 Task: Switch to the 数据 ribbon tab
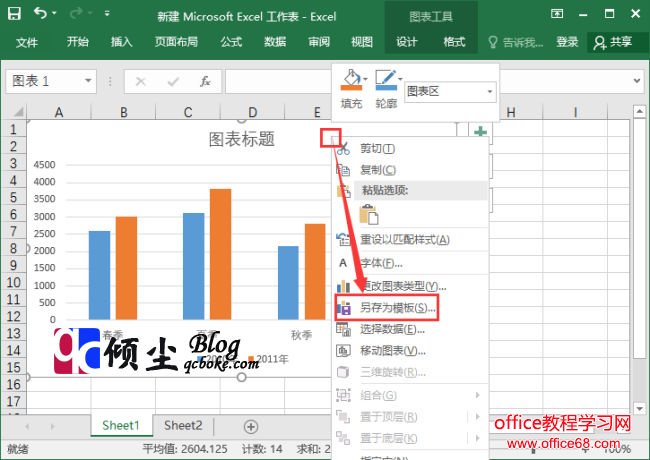click(x=275, y=42)
